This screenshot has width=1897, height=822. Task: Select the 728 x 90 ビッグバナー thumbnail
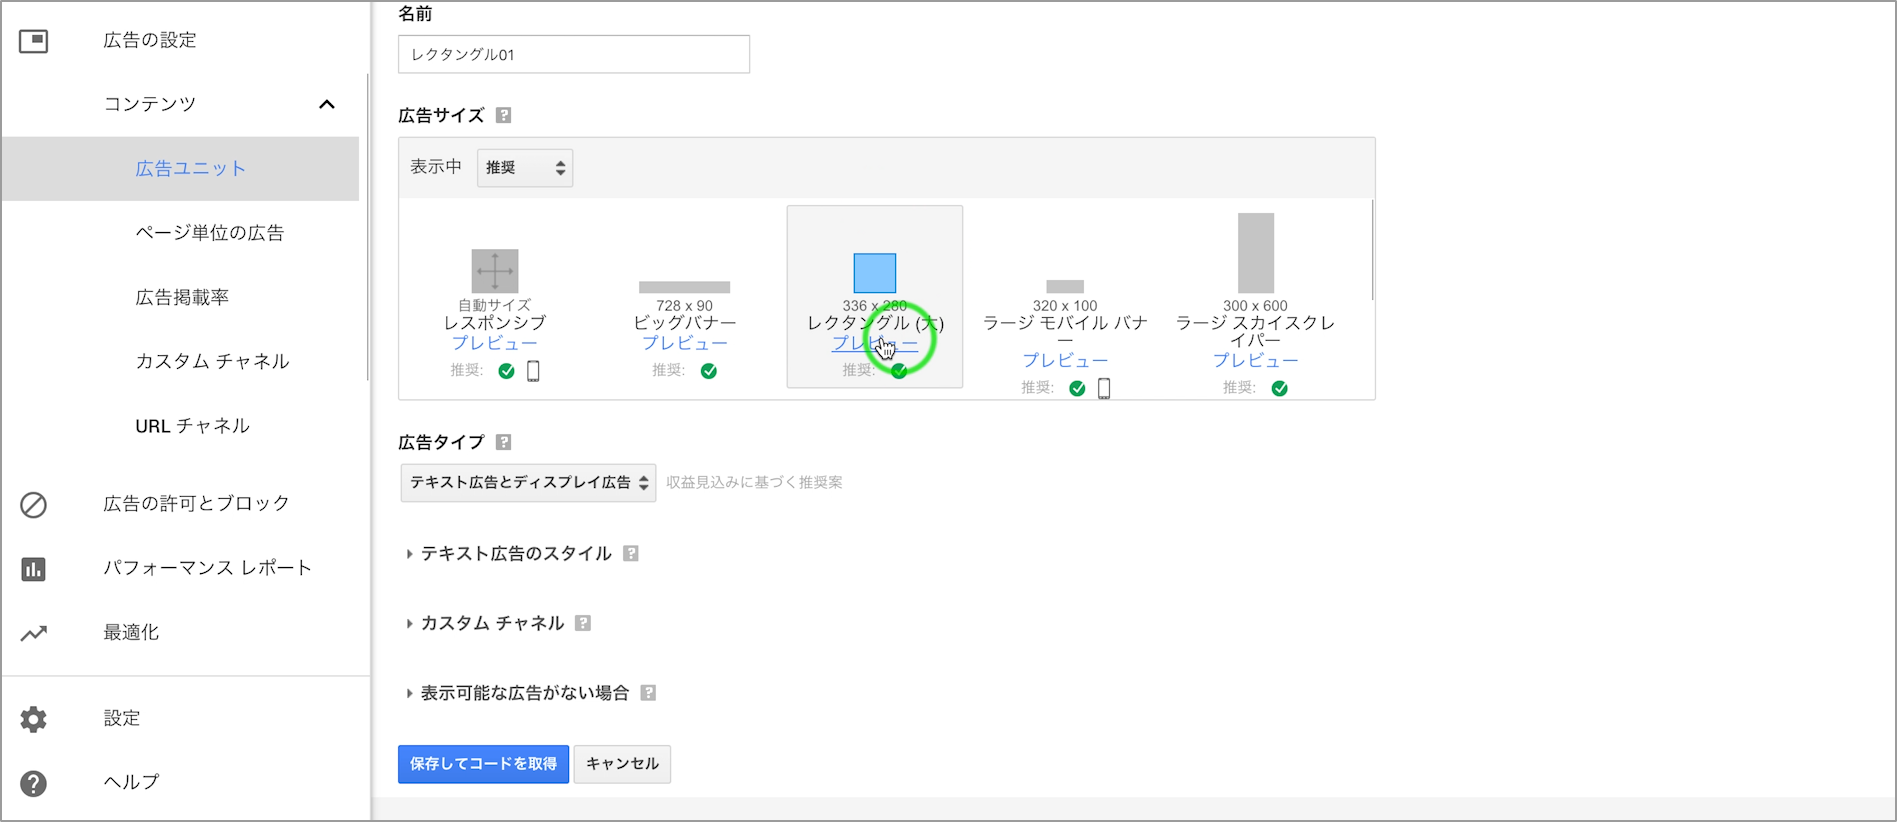click(x=685, y=287)
